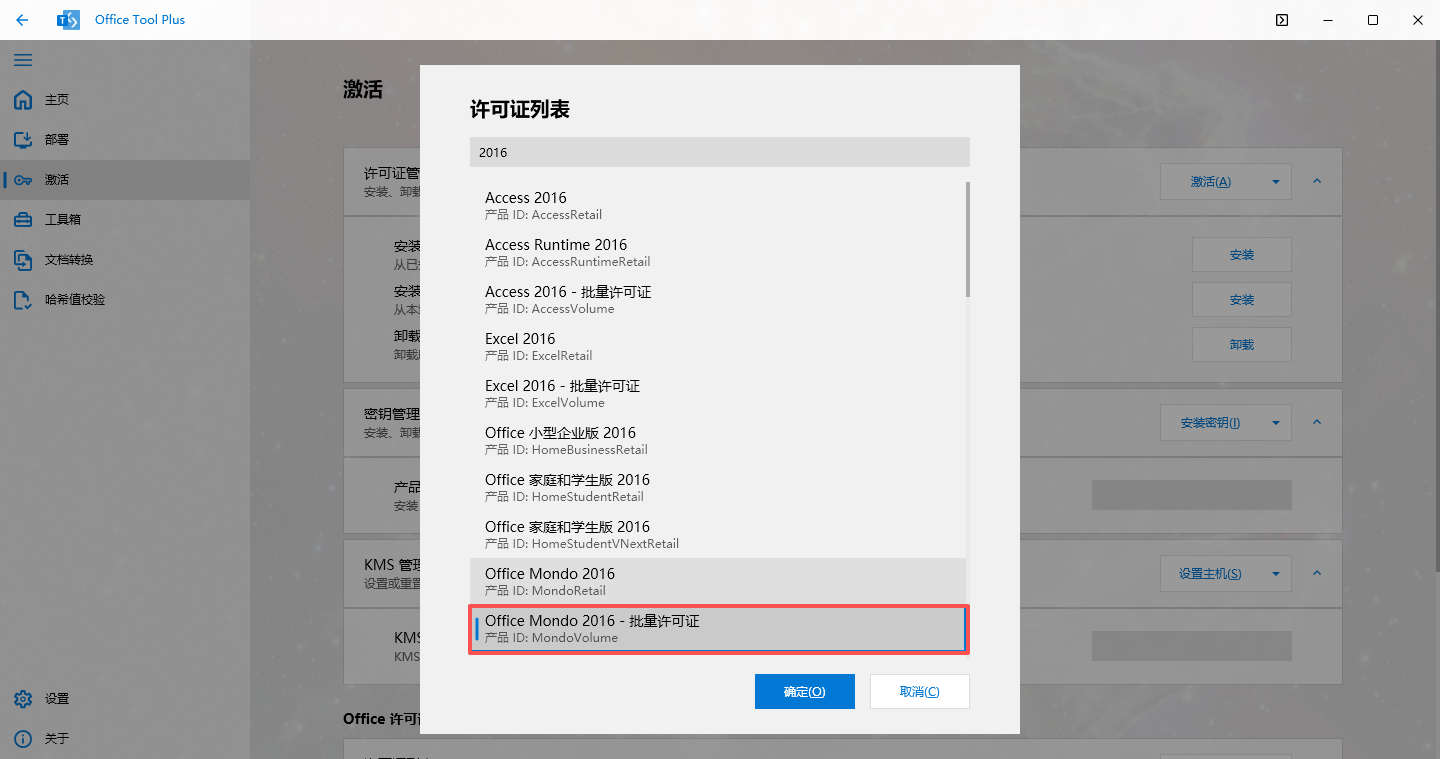The image size is (1440, 759).
Task: Select Access 2016 - 批量许可证 entry
Action: (718, 300)
